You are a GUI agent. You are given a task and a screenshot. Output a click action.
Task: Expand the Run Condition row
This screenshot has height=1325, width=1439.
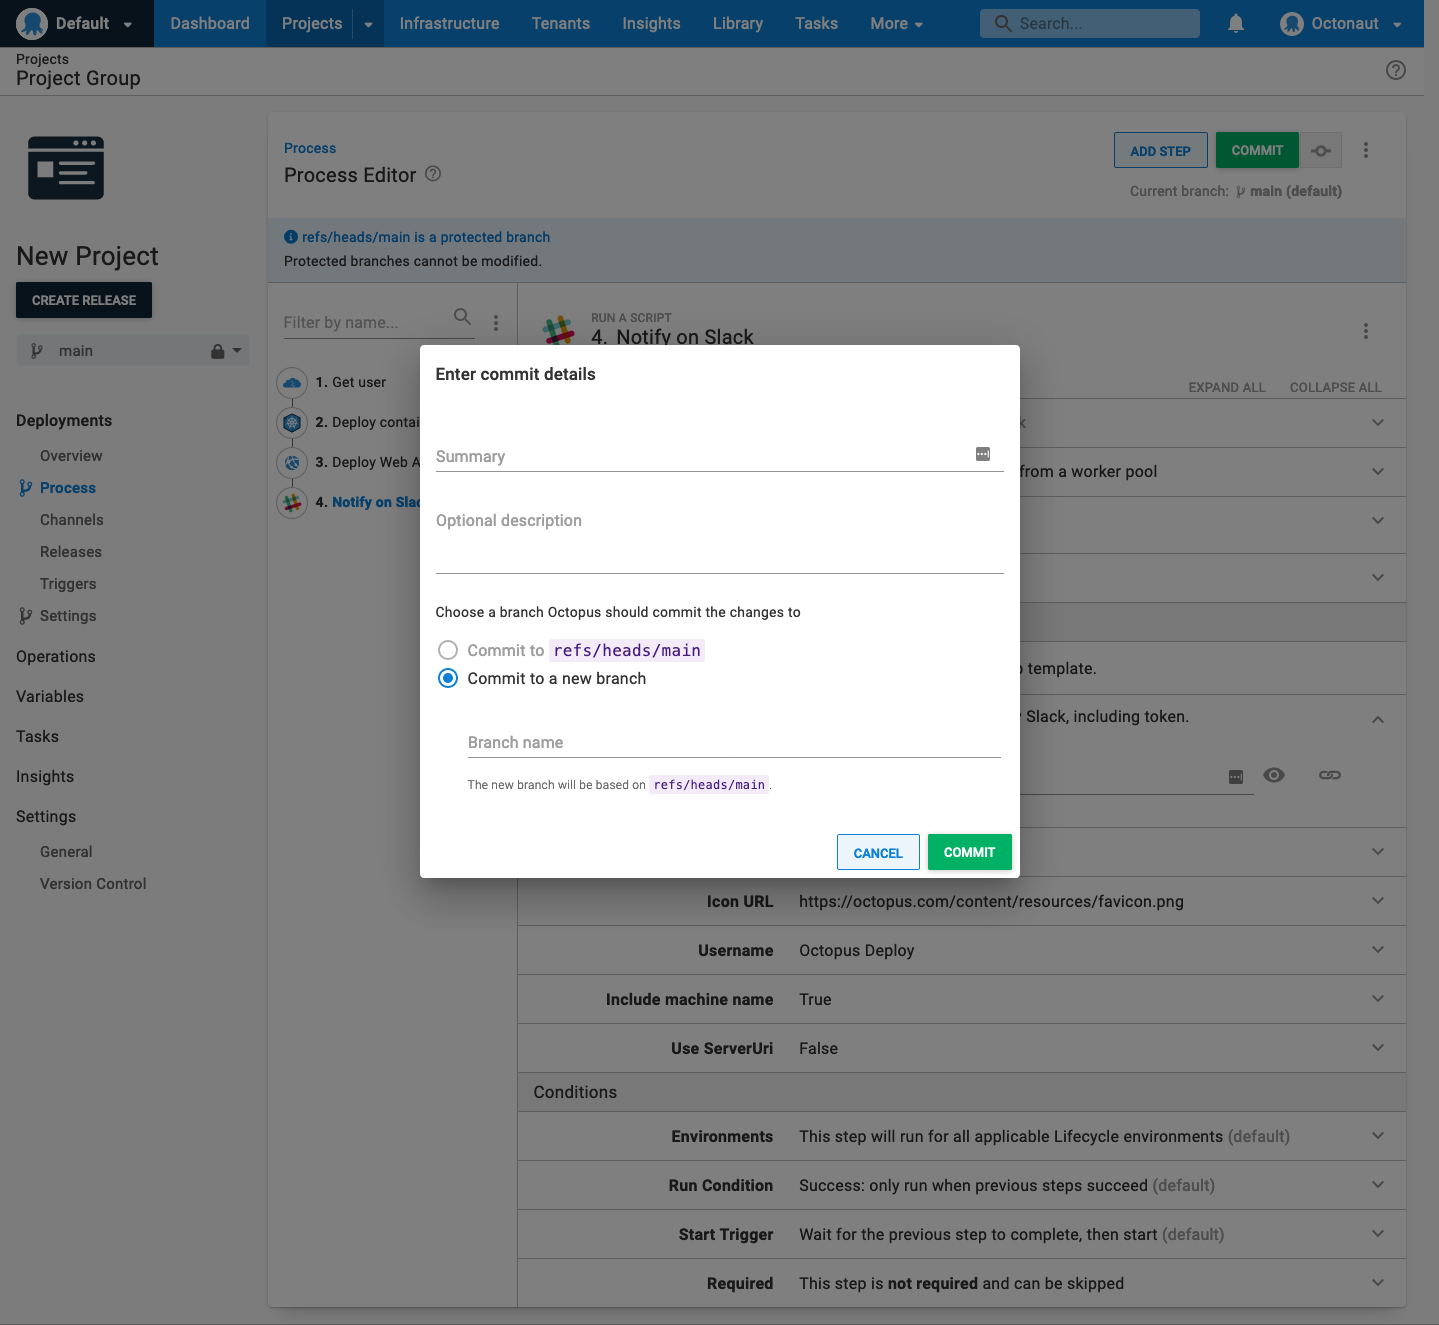pyautogui.click(x=1377, y=1185)
